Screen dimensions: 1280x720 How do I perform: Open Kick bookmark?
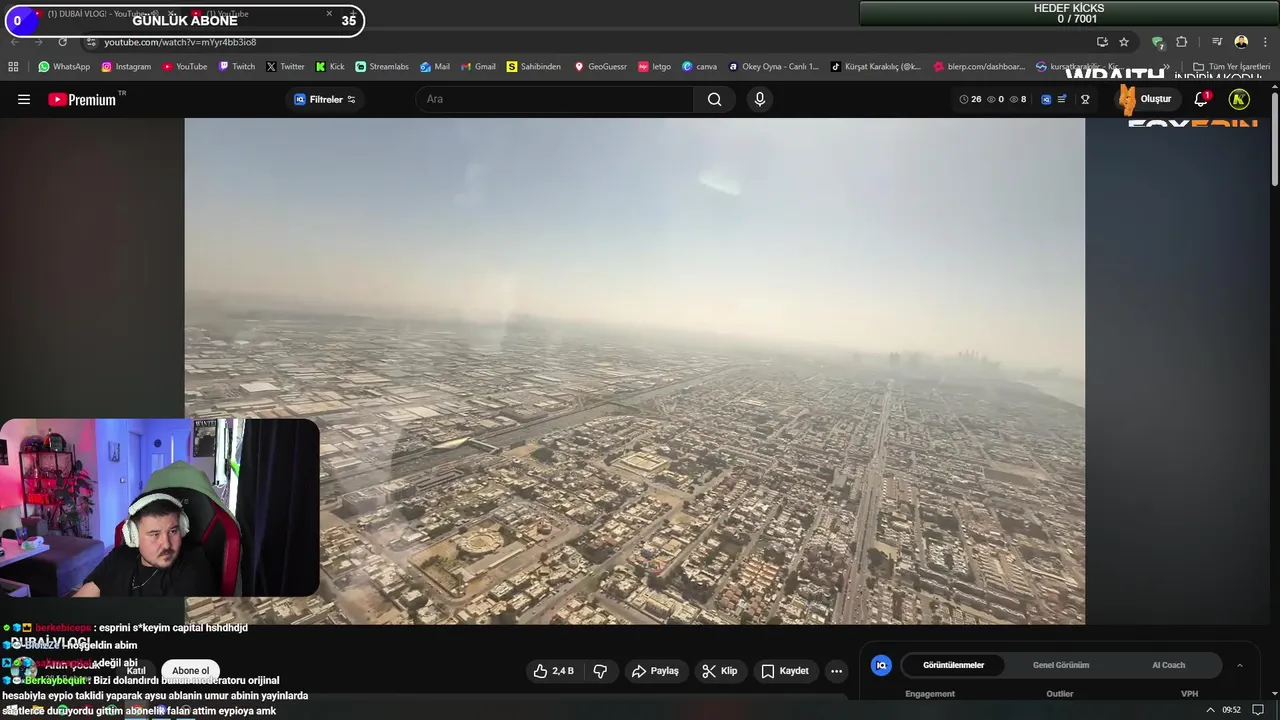330,67
